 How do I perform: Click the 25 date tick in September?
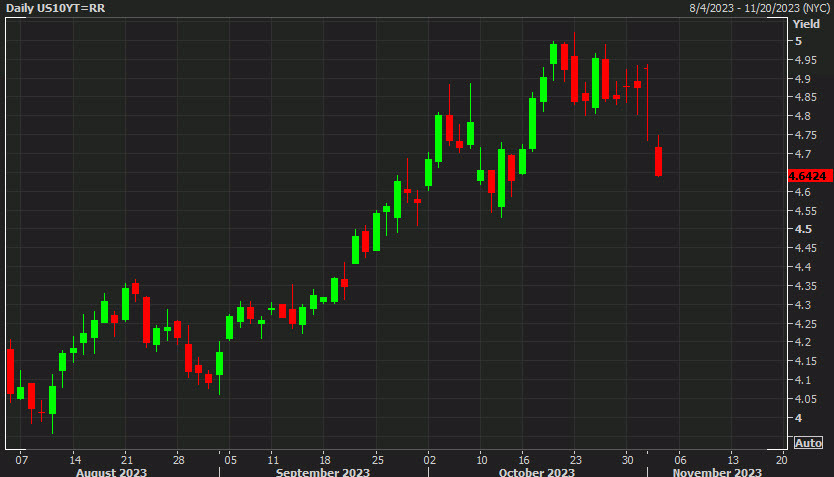[x=377, y=460]
